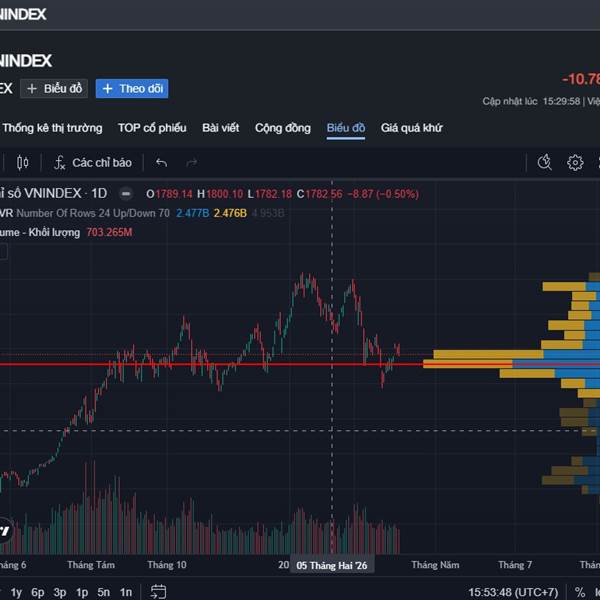Open the candlestick chart style menu

coord(23,162)
